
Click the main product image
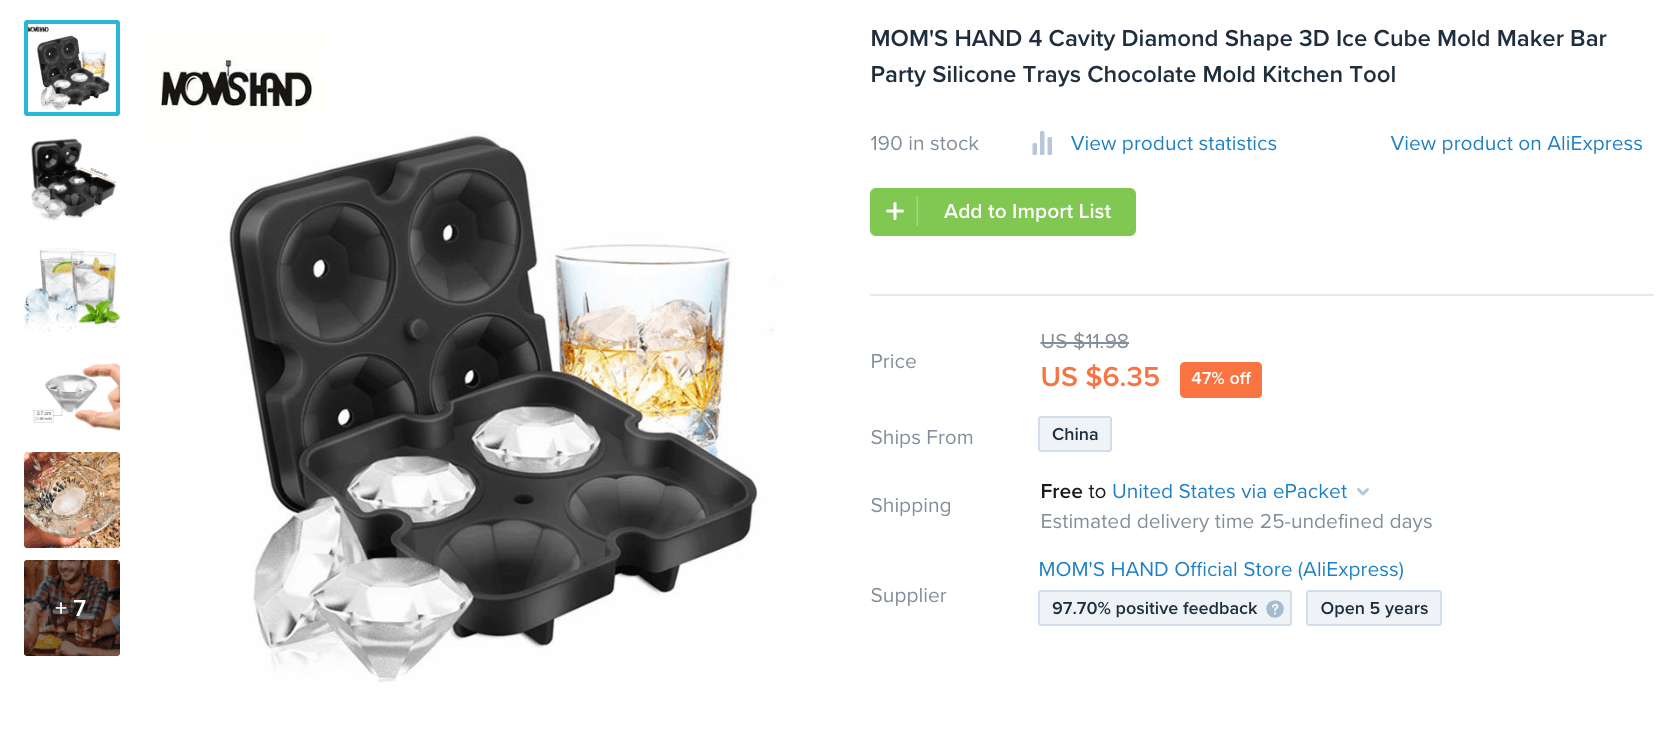point(485,400)
